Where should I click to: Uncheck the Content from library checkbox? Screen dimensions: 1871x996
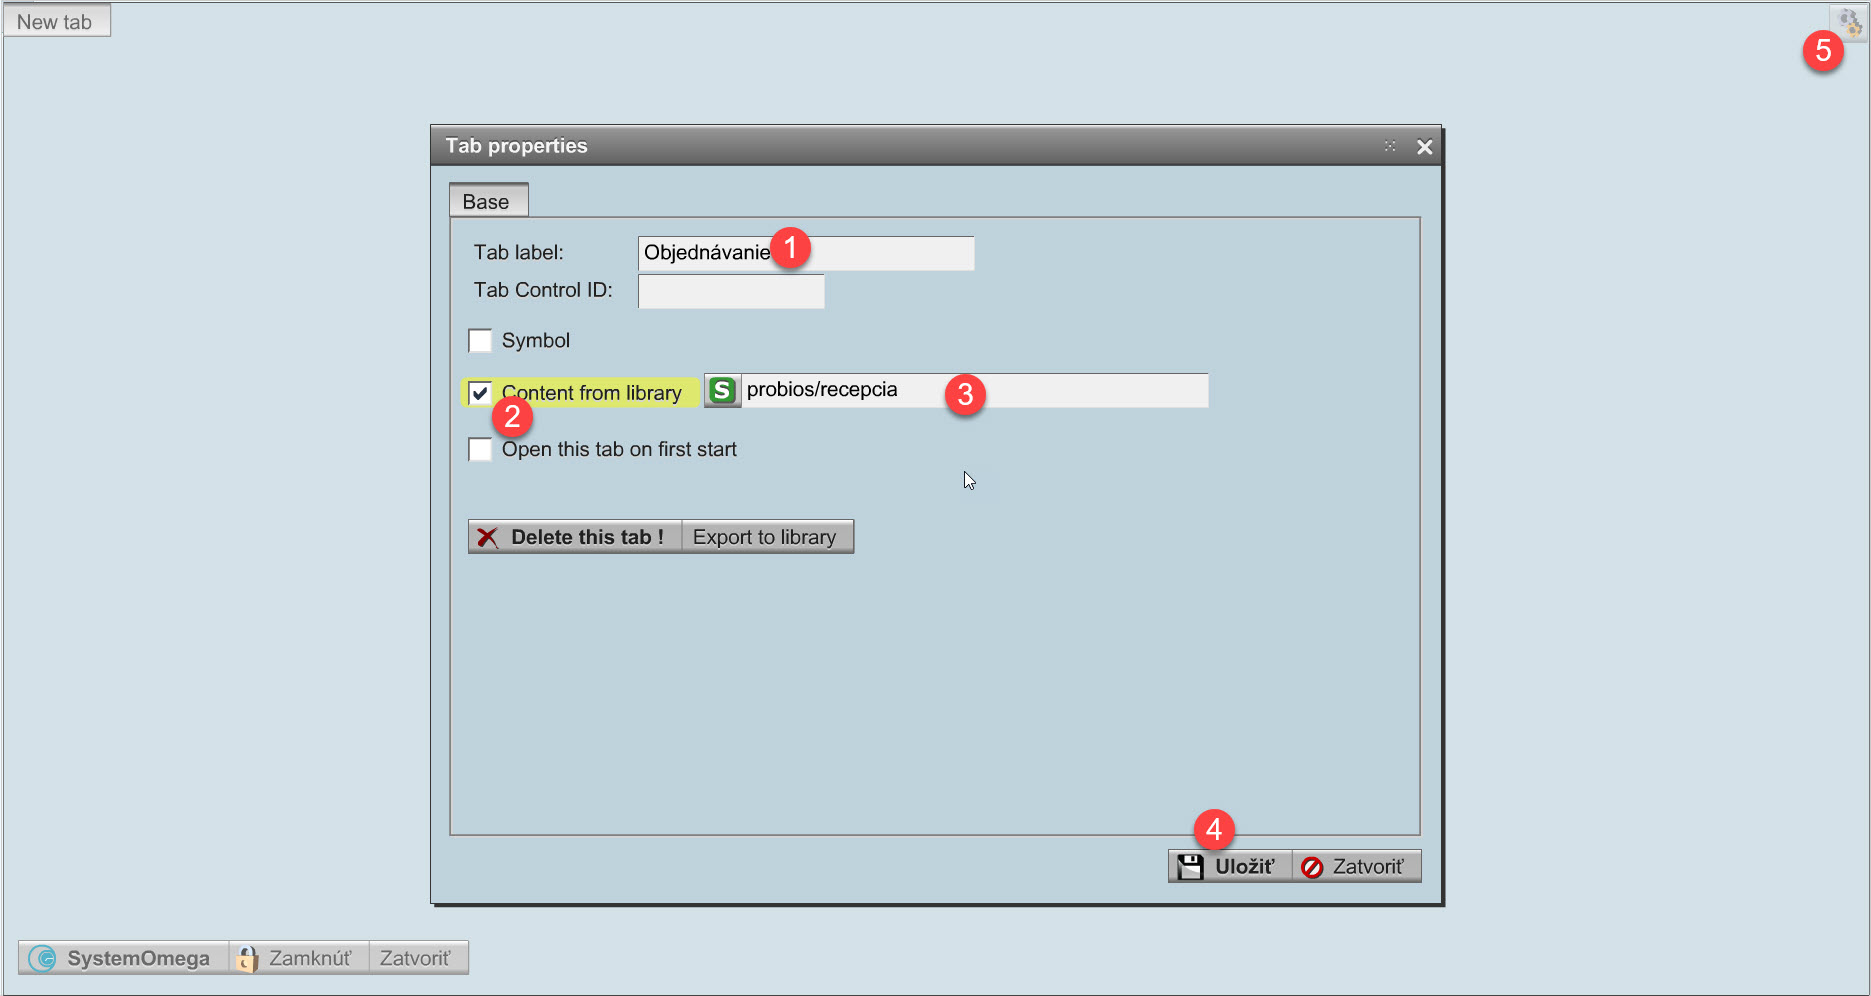coord(480,393)
